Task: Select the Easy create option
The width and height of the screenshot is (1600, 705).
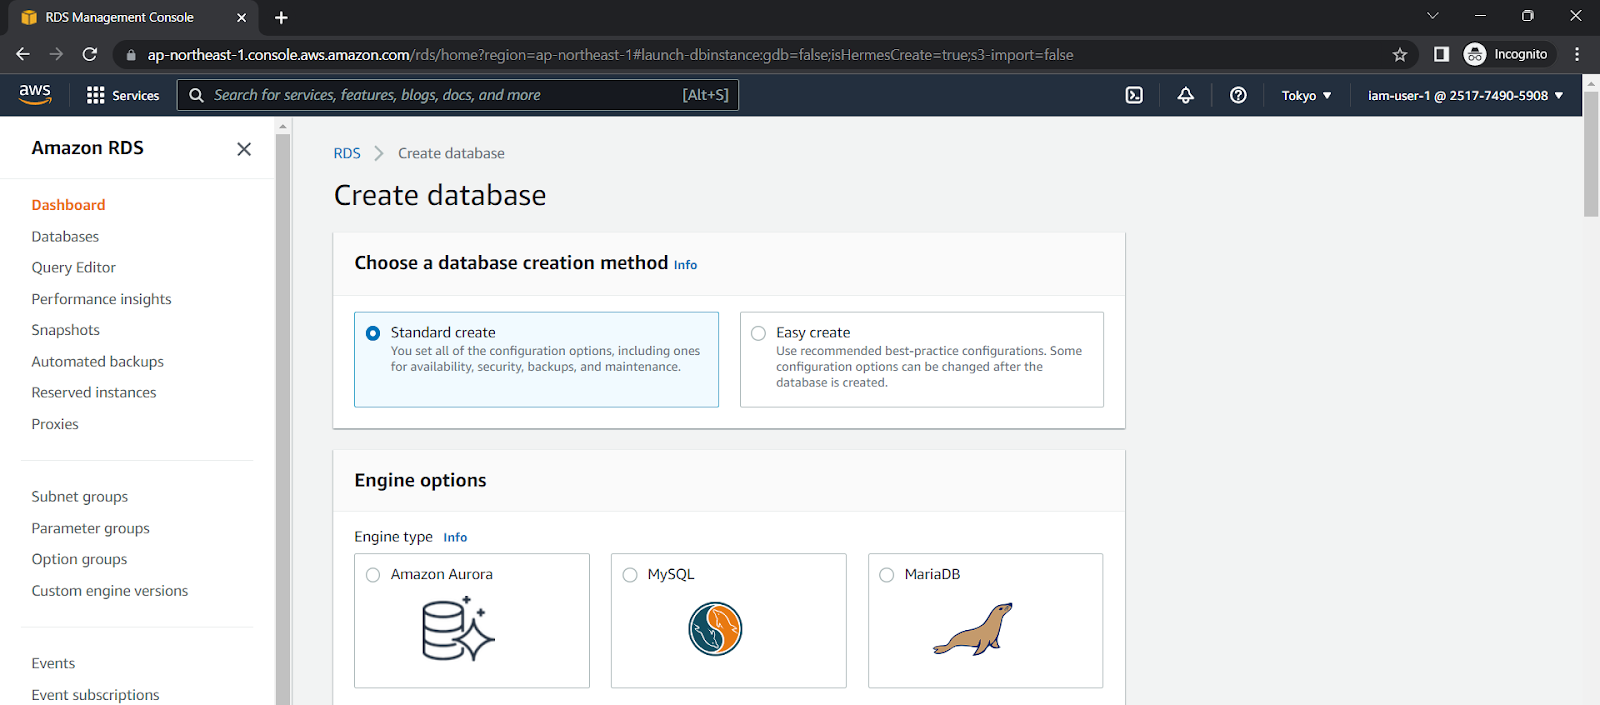Action: coord(922,359)
